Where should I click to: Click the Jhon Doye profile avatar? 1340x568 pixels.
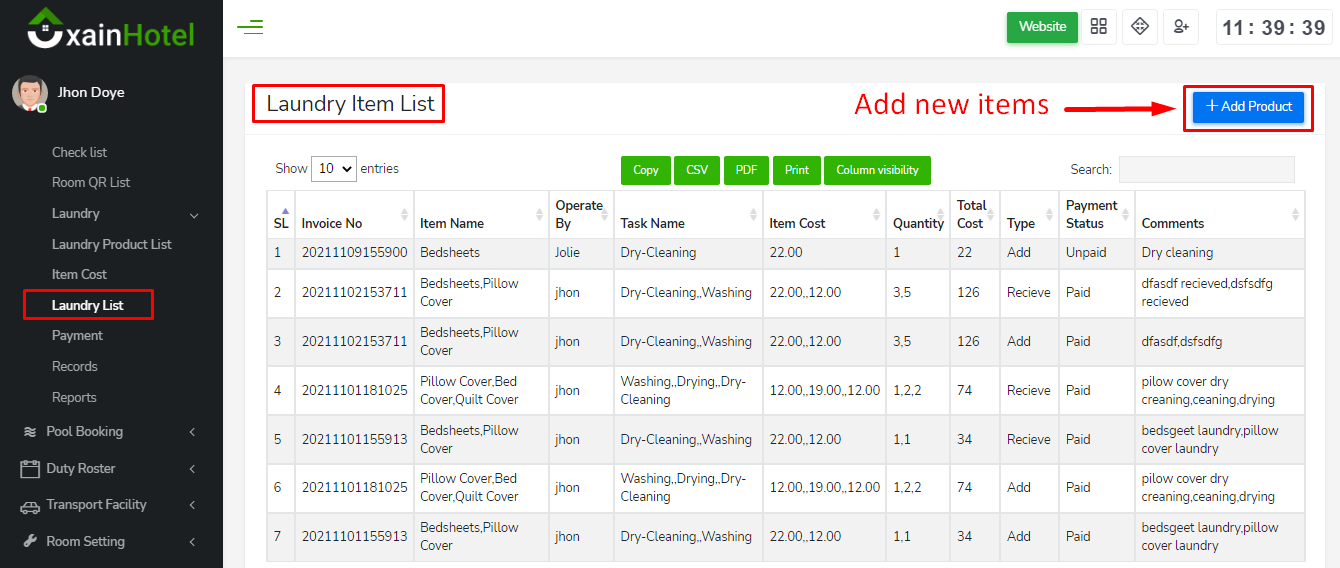tap(29, 93)
